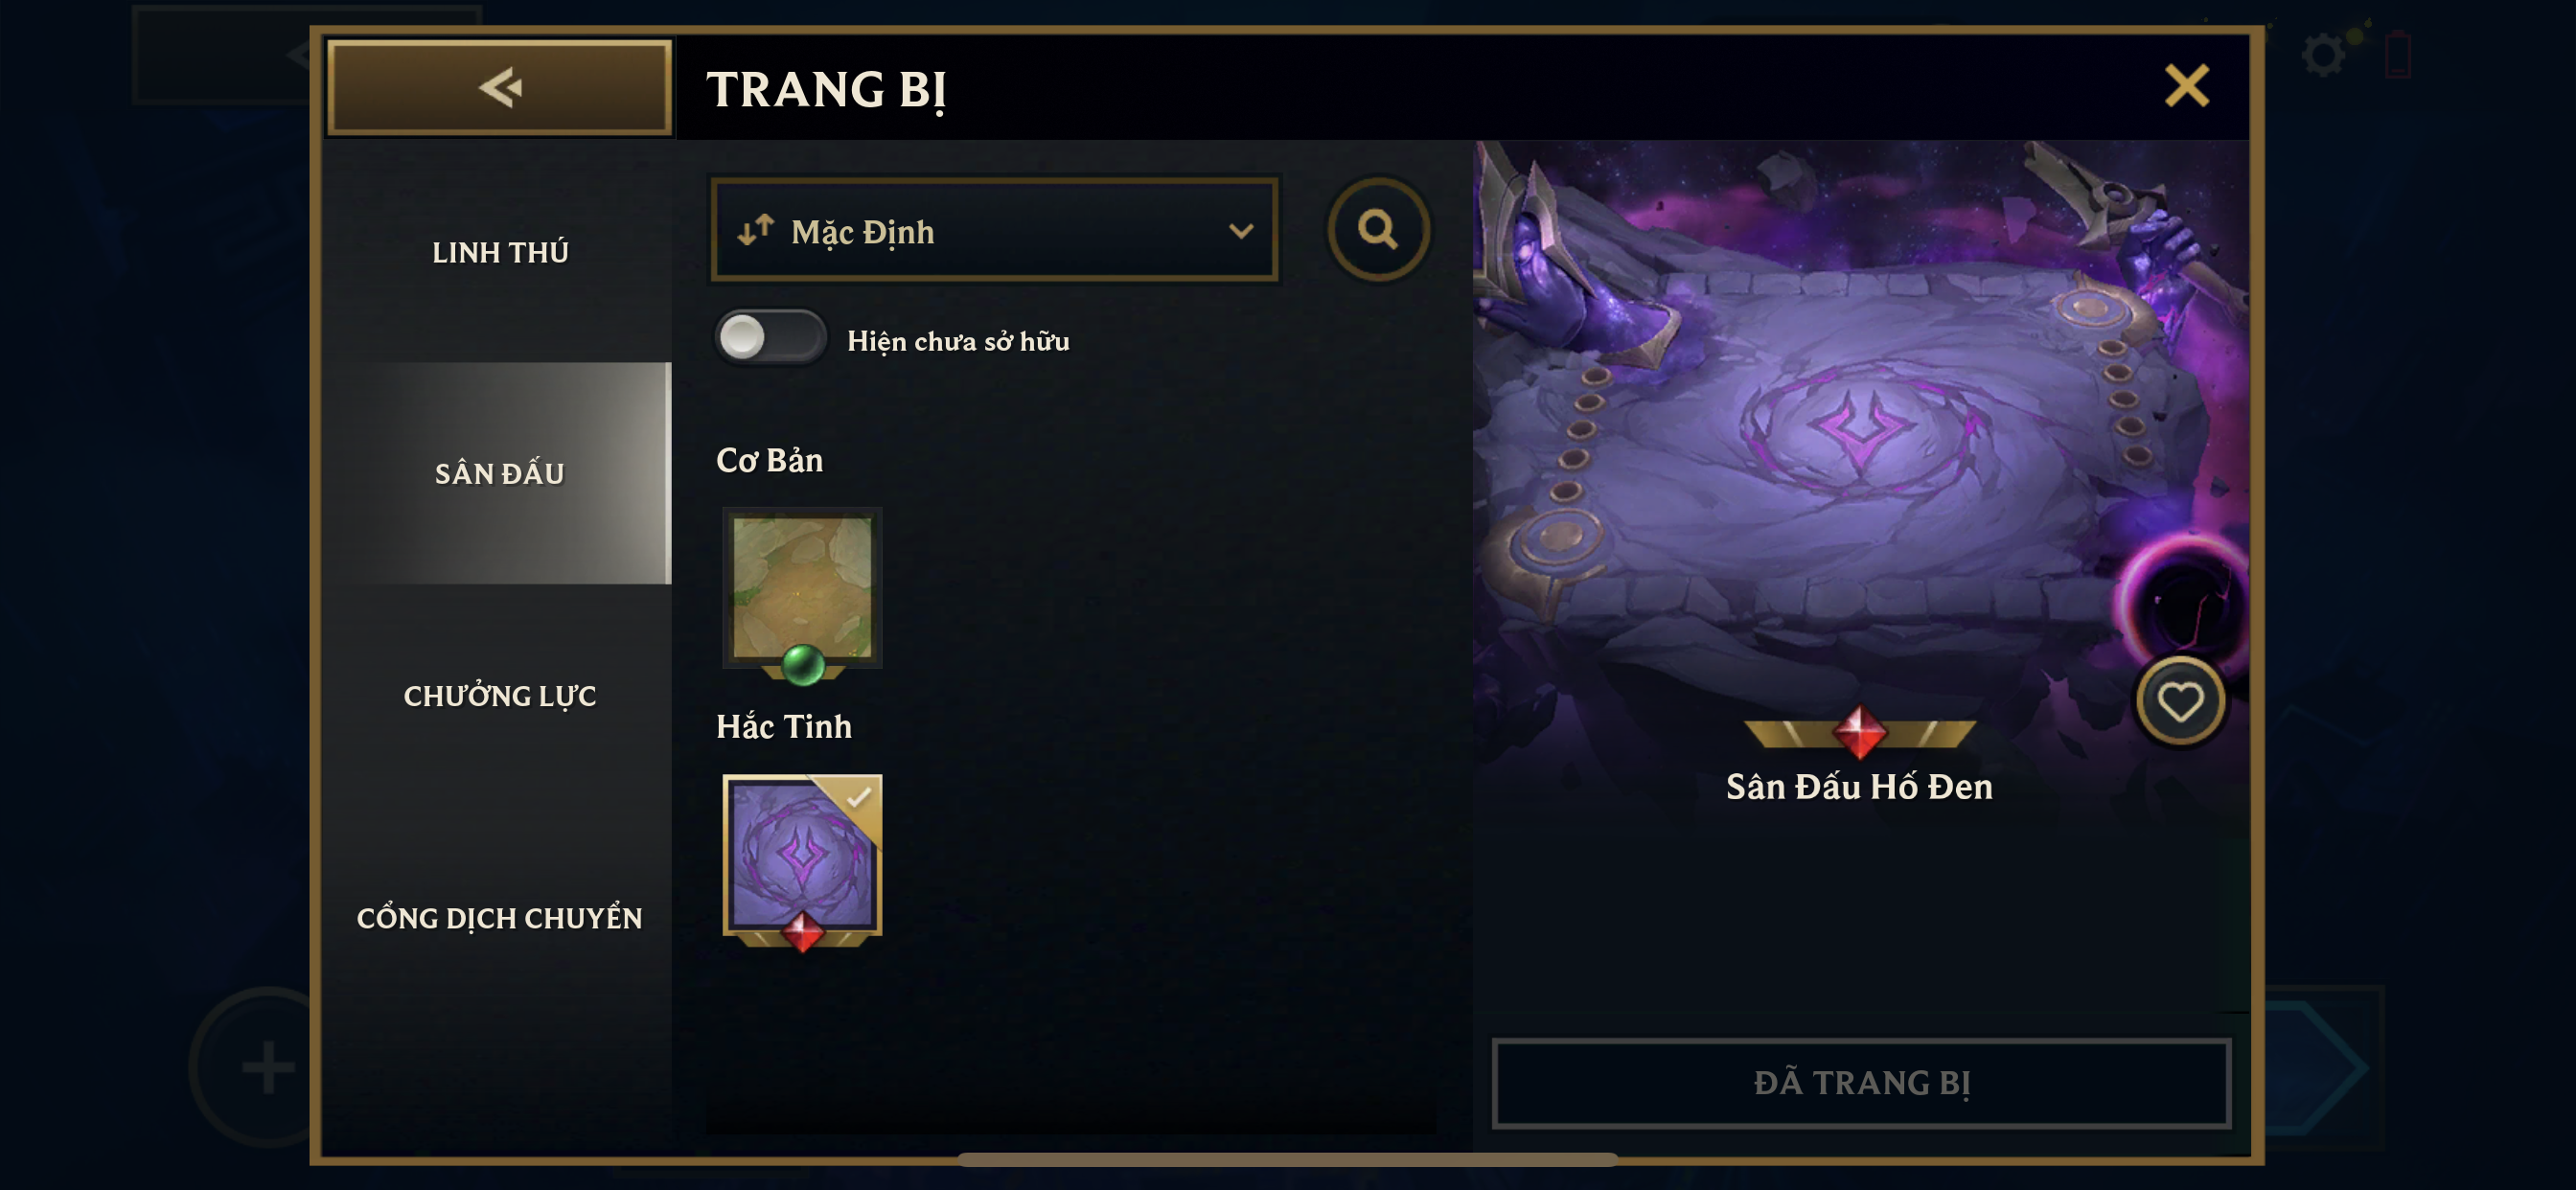Open the CỔNG DỊCH CHUYỂN tab
Screen dimensions: 2576x1190
499,918
